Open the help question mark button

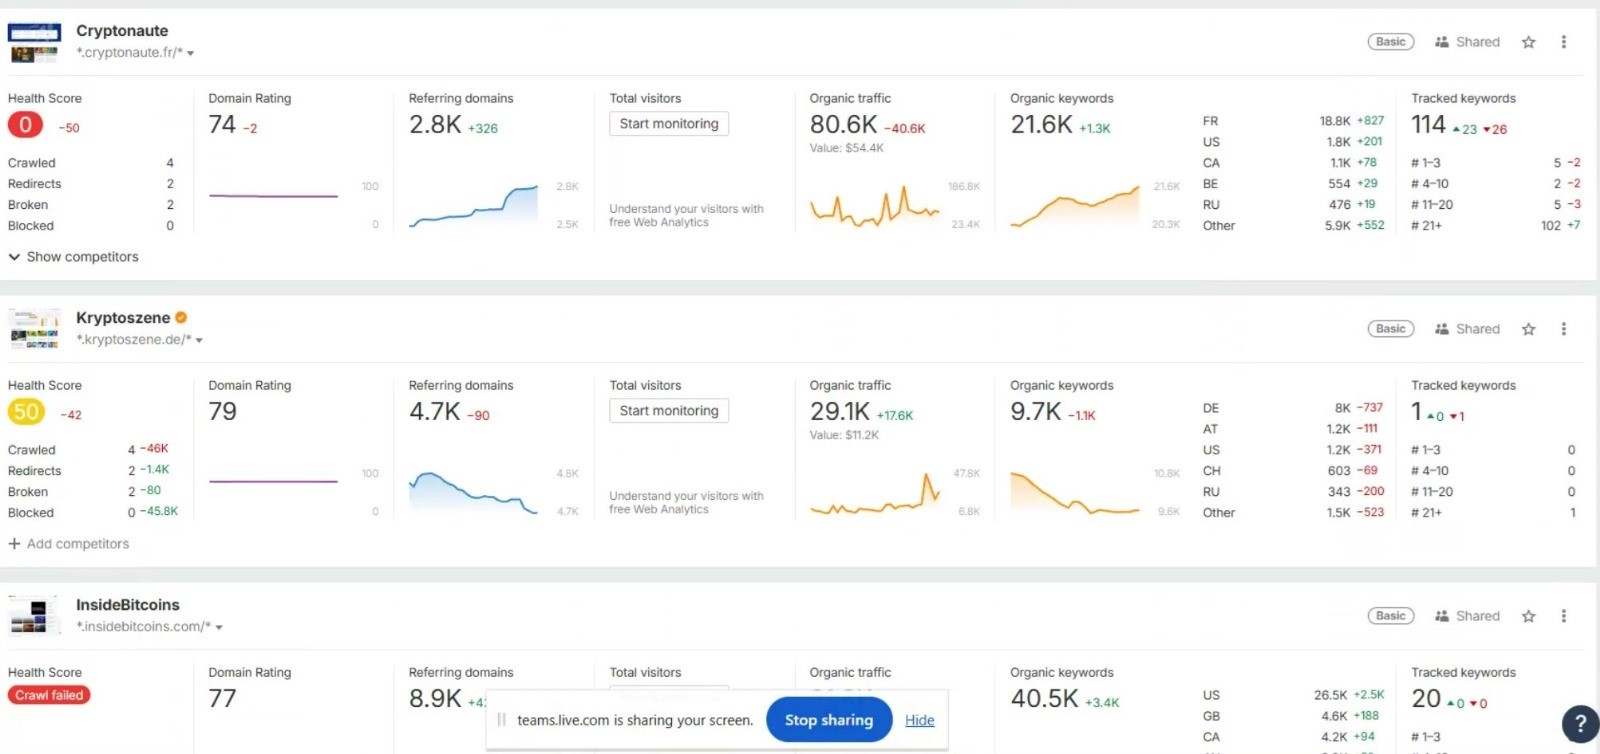coord(1580,724)
